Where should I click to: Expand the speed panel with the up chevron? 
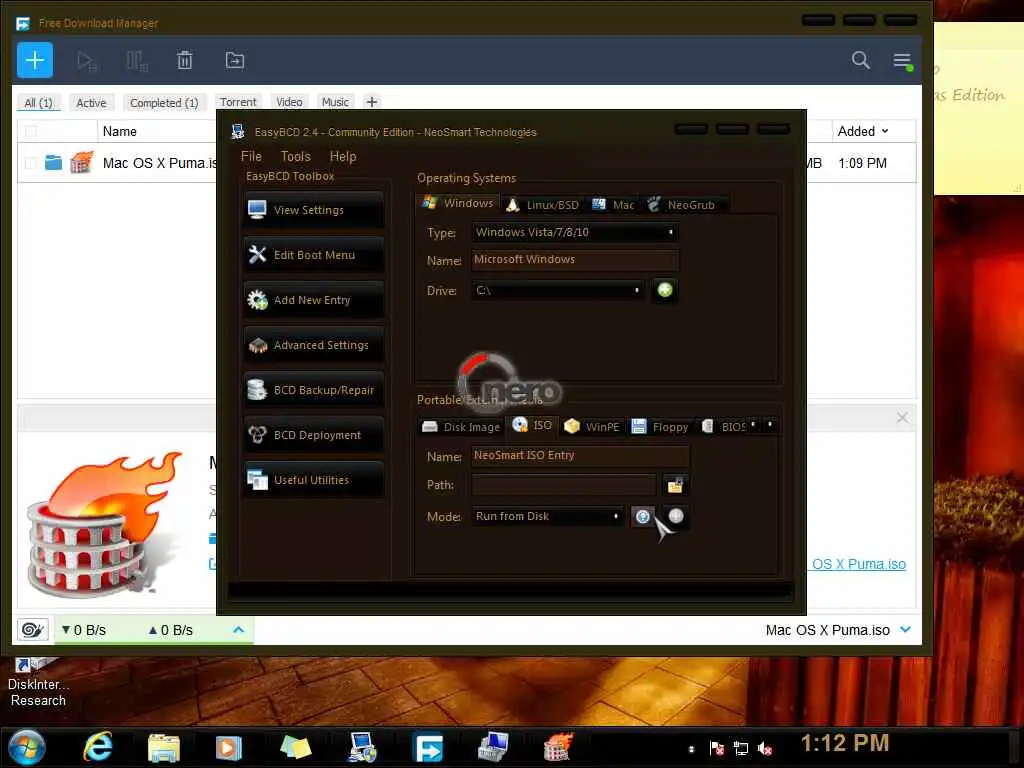238,630
